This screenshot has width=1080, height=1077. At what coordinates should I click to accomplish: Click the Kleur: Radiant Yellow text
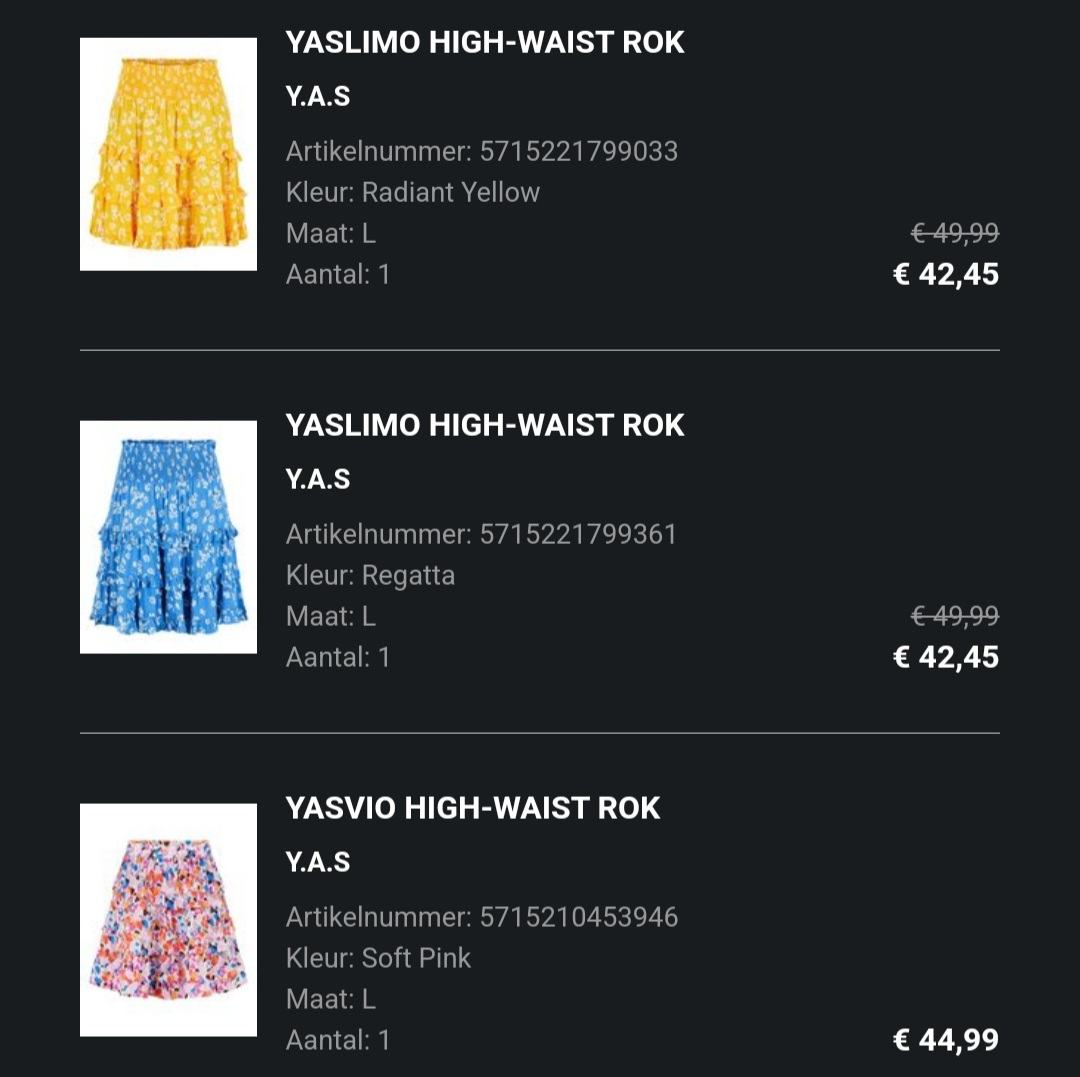[x=413, y=192]
